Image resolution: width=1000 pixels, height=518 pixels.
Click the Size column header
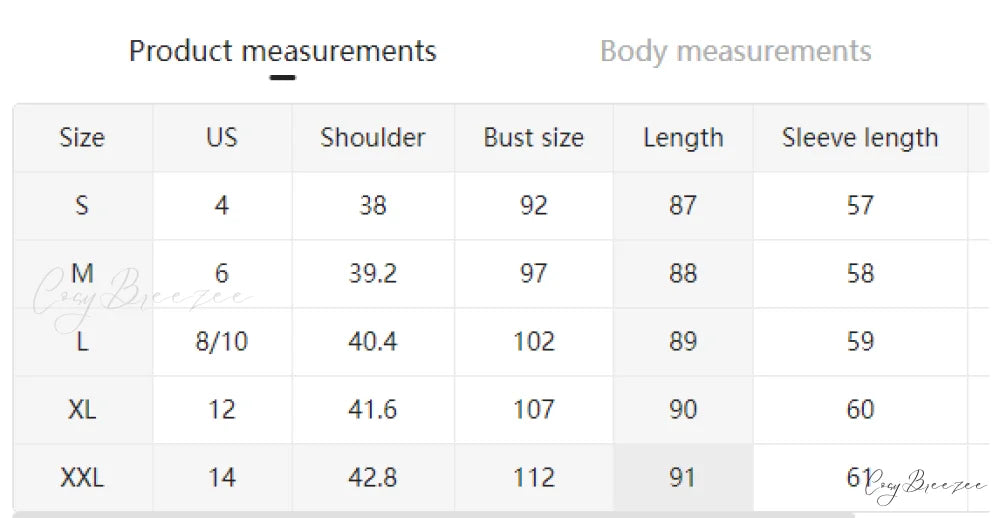pos(82,138)
